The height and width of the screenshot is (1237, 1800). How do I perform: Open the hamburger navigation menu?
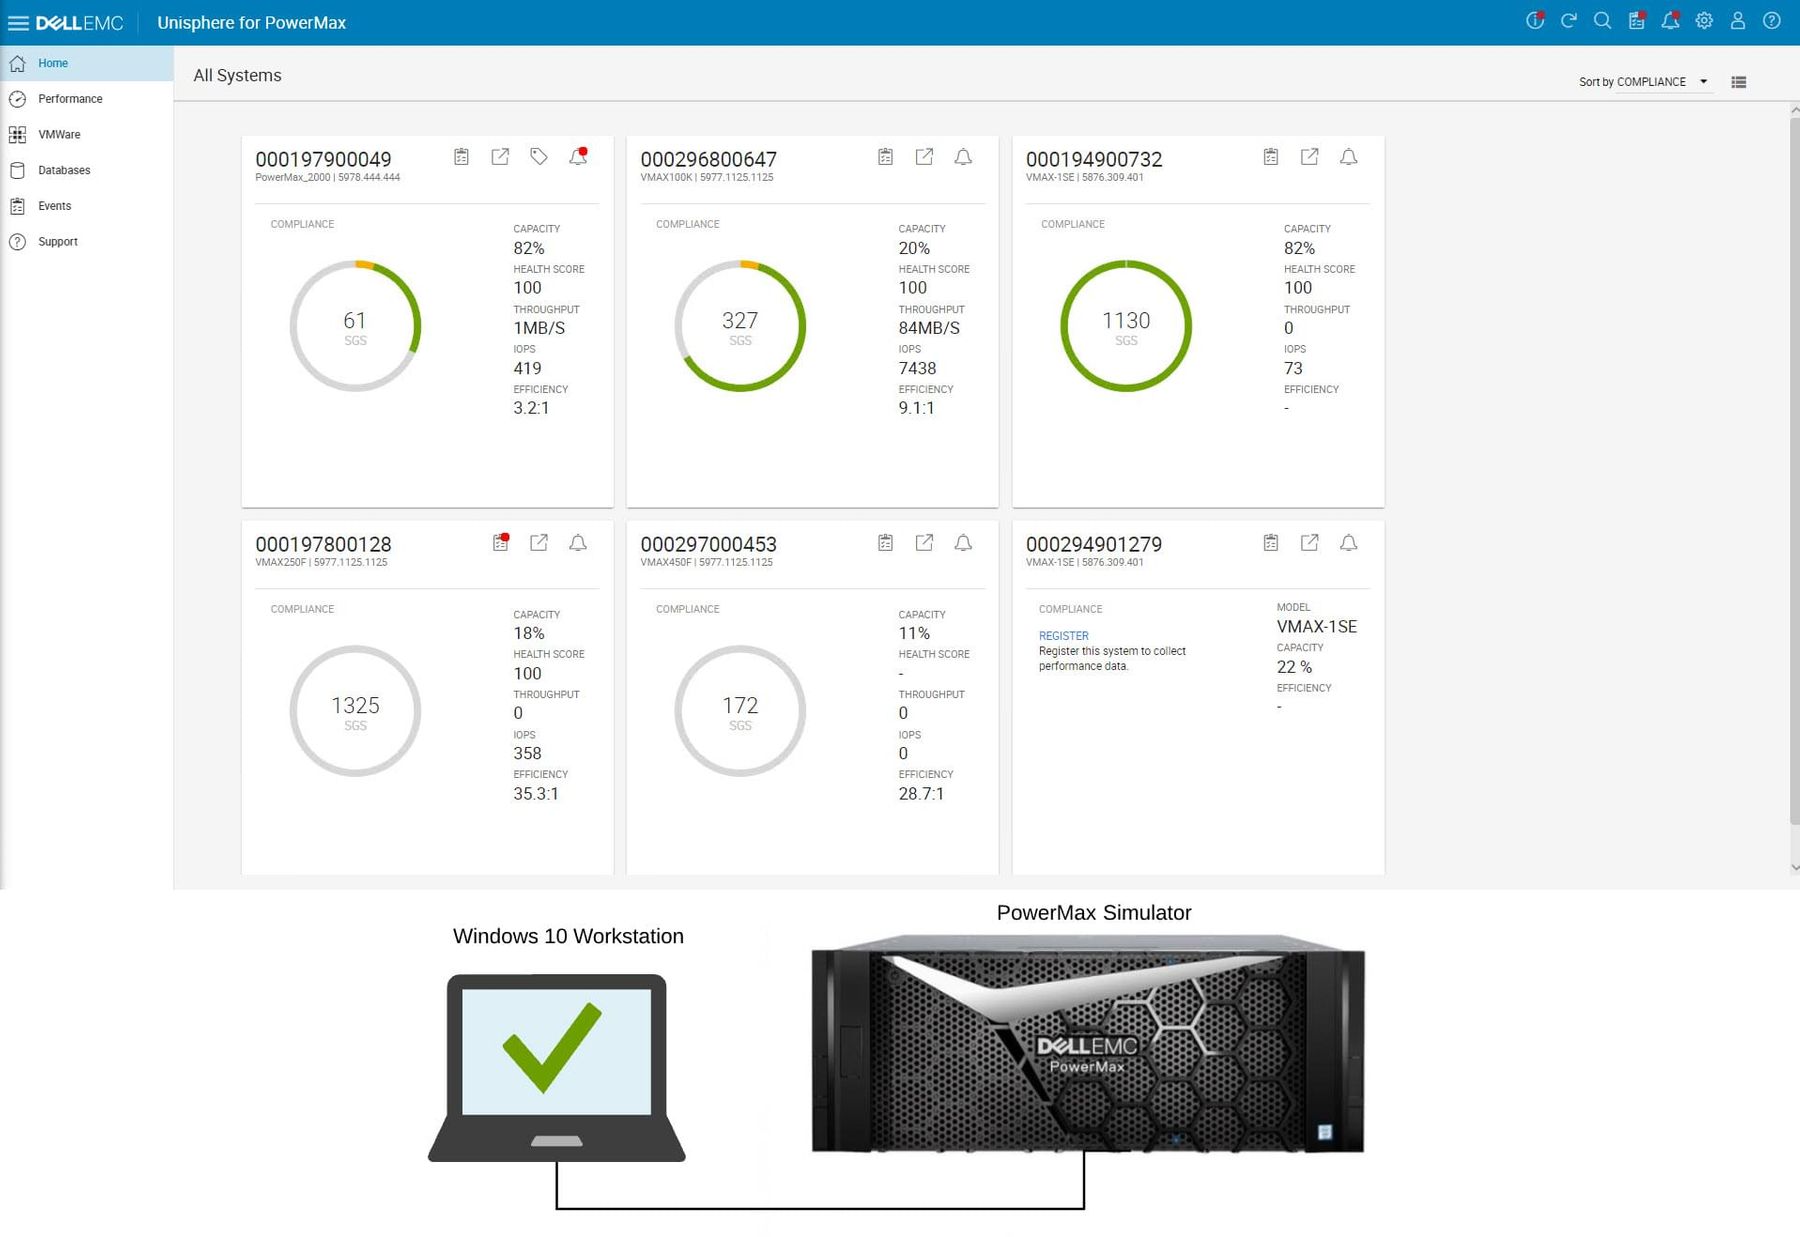pos(18,22)
